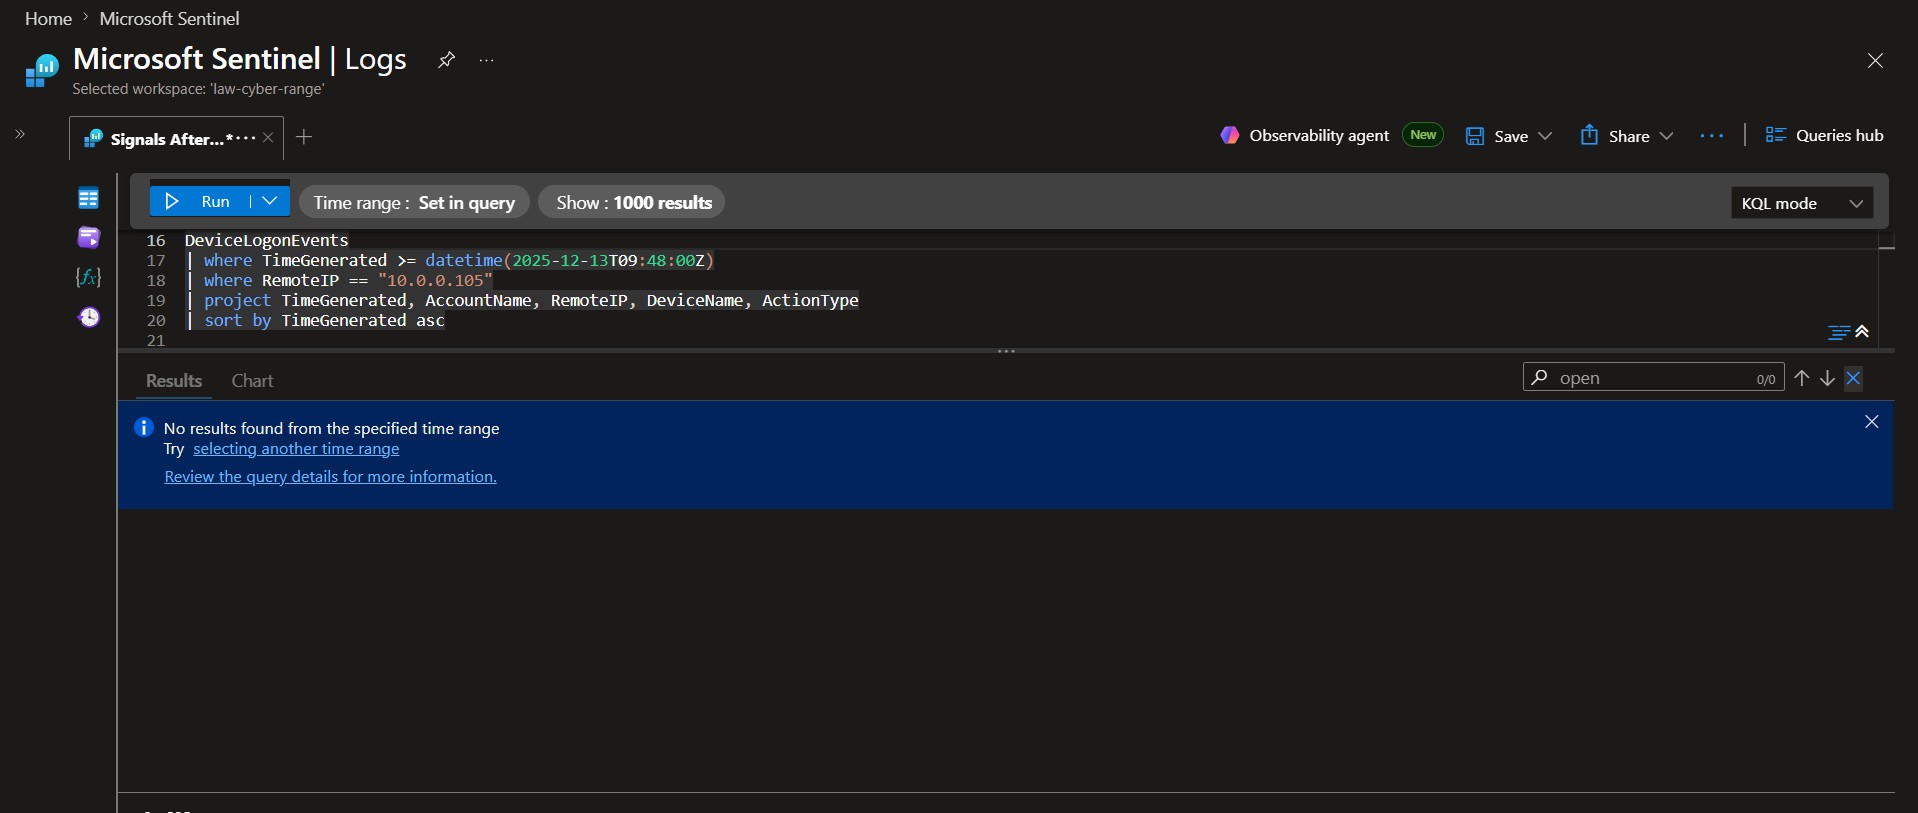The width and height of the screenshot is (1918, 813).
Task: Share the query
Action: [1615, 135]
